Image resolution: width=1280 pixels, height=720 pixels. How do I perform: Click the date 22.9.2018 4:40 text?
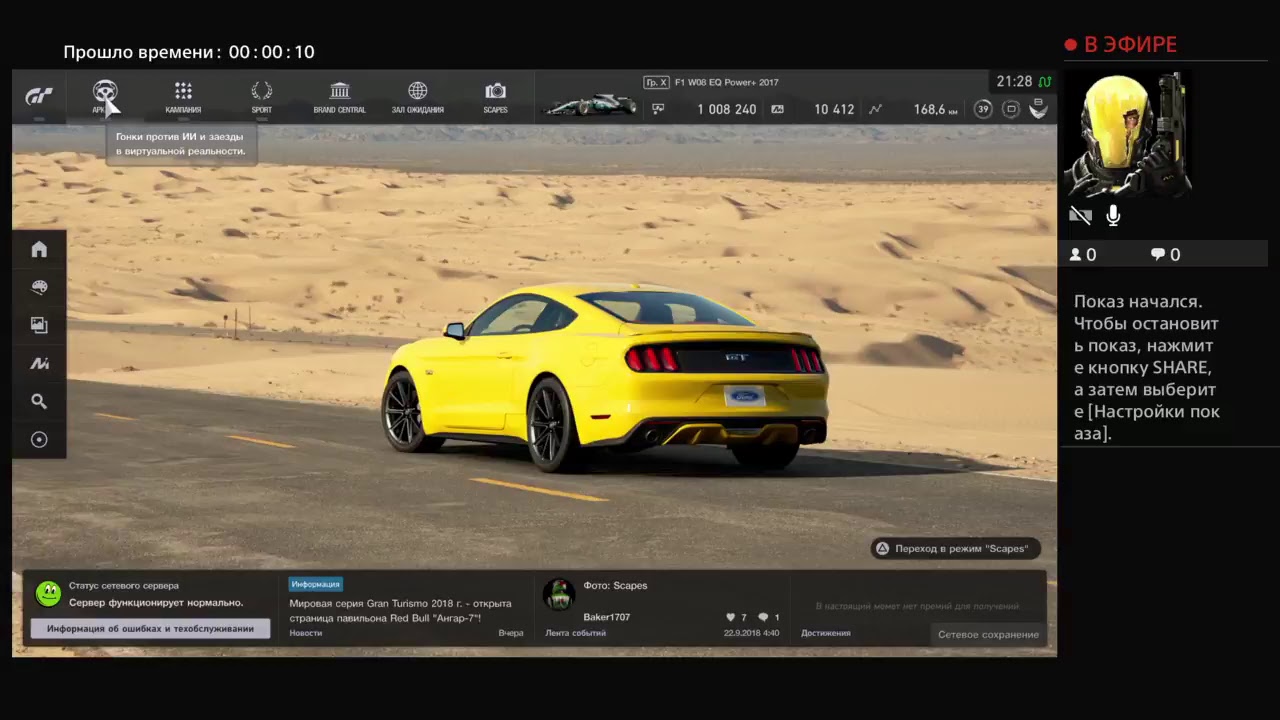click(751, 633)
